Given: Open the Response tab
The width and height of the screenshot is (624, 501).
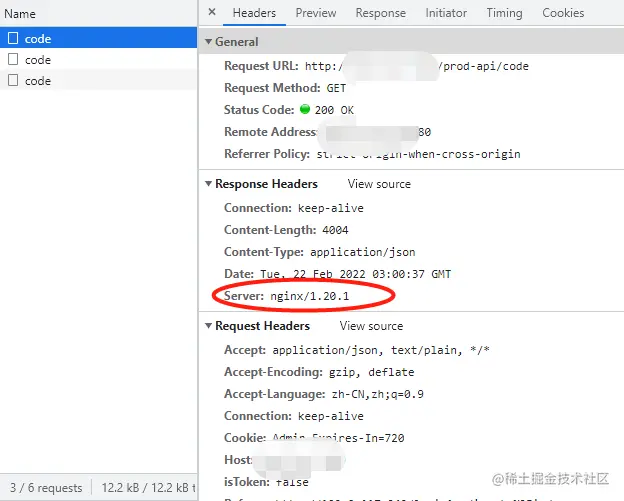Looking at the screenshot, I should pos(380,13).
